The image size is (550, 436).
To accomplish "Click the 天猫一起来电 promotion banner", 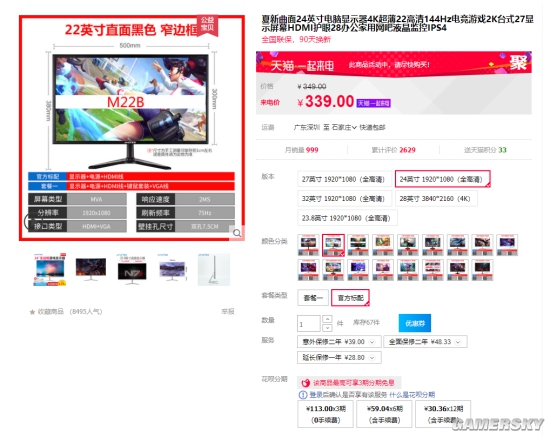I will (394, 63).
